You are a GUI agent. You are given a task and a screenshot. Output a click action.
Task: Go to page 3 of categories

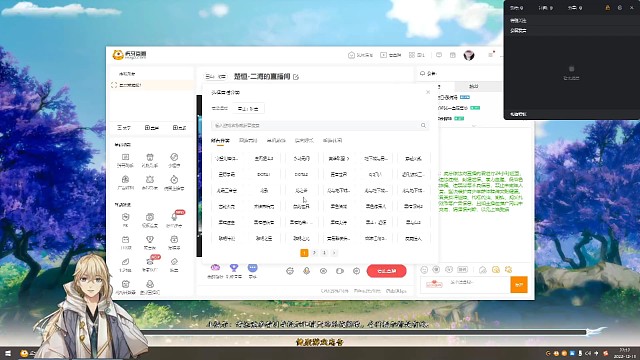(324, 253)
